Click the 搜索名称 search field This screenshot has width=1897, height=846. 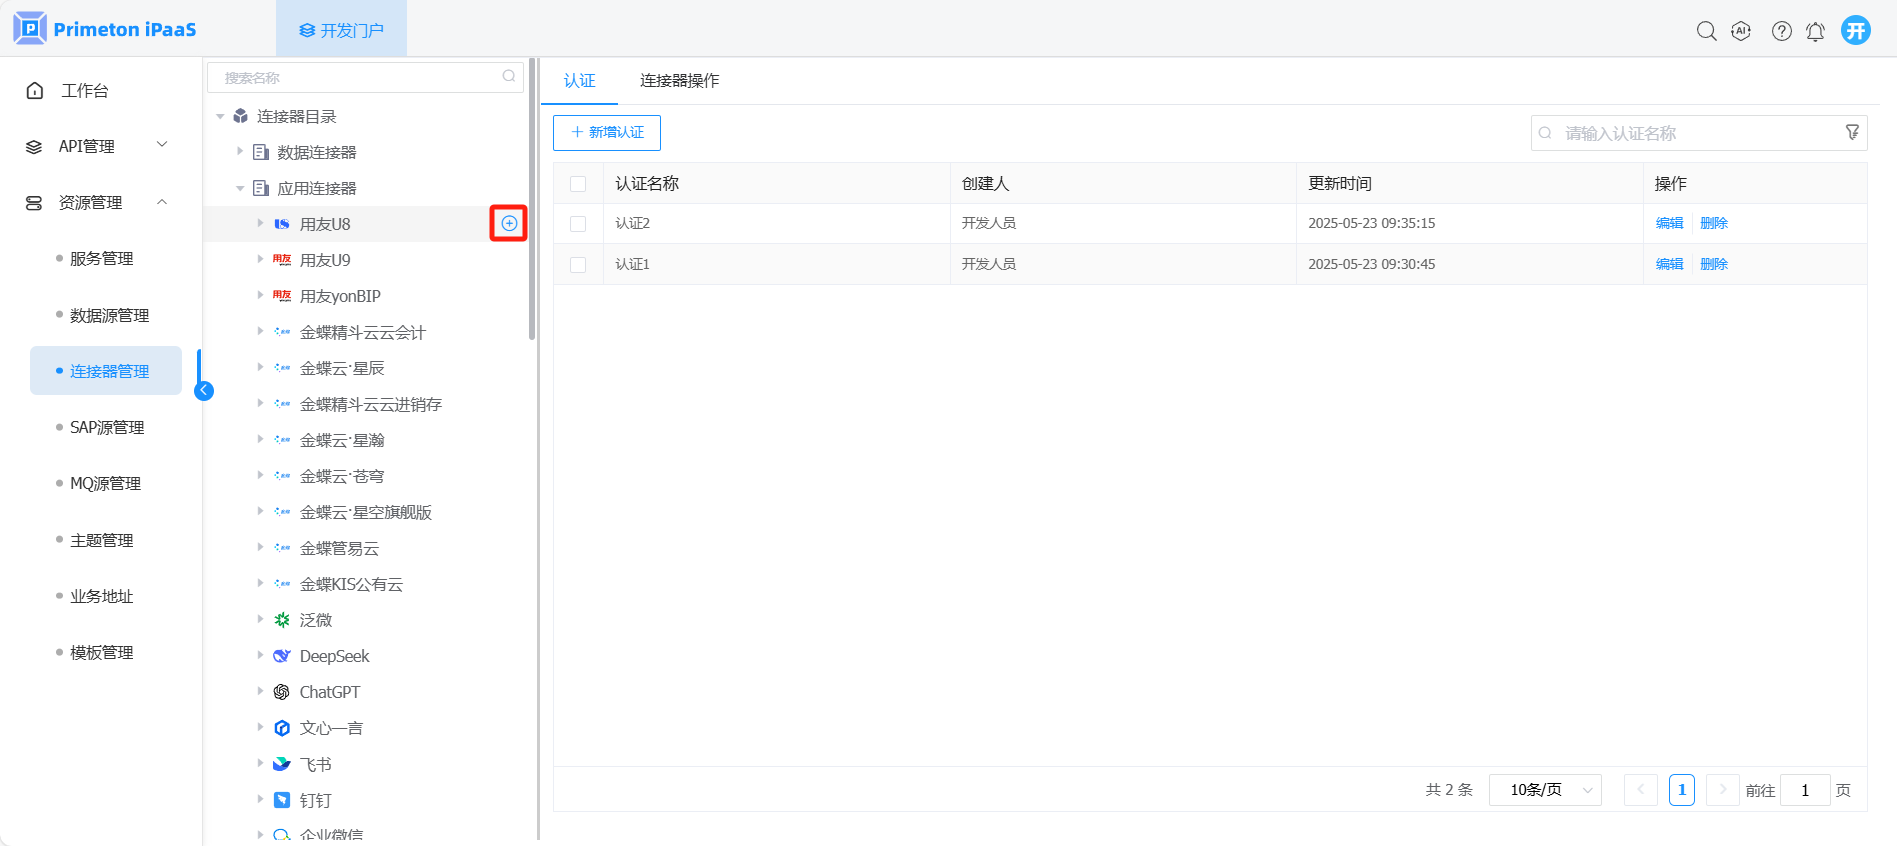358,78
